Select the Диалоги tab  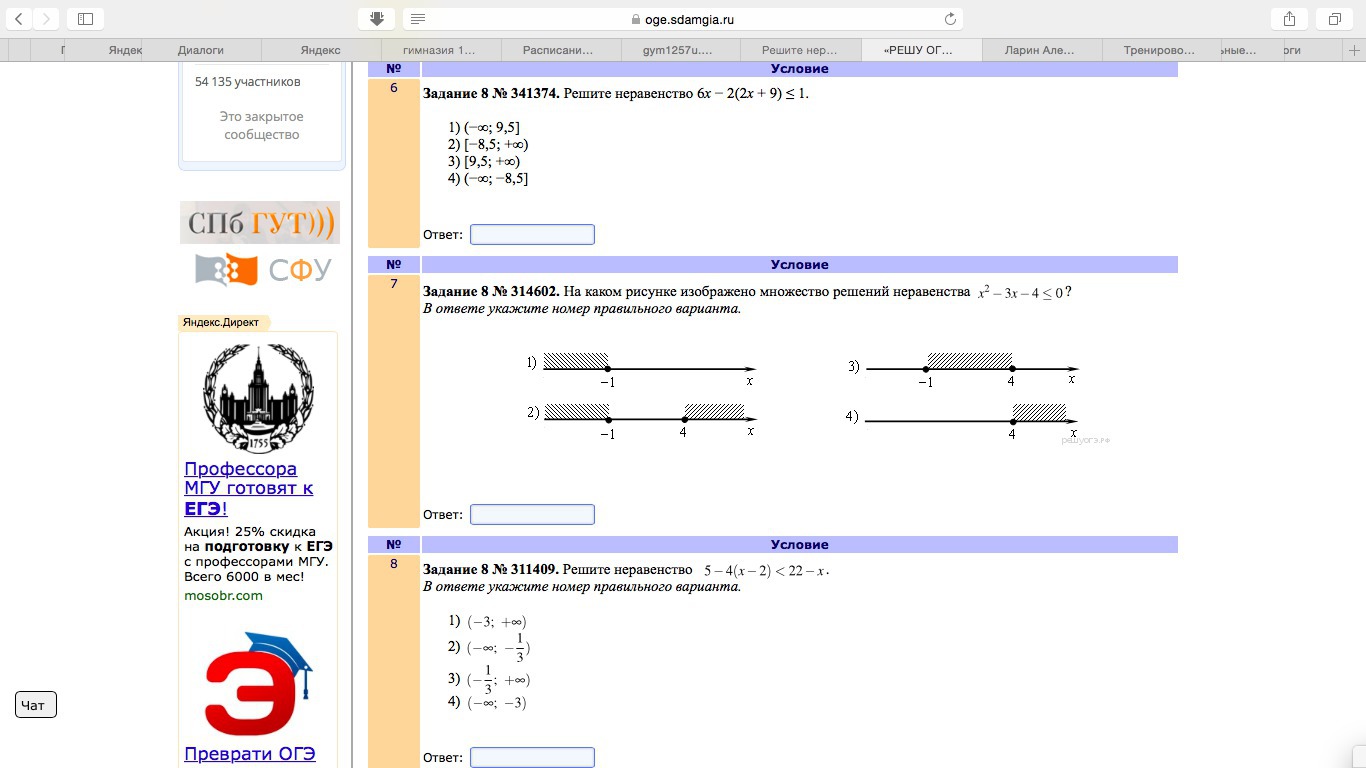pos(200,50)
